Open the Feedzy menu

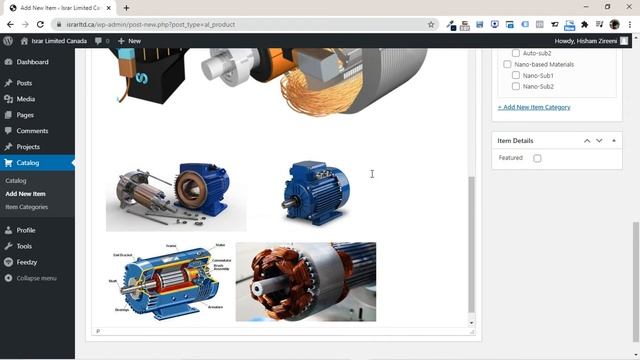(27, 262)
